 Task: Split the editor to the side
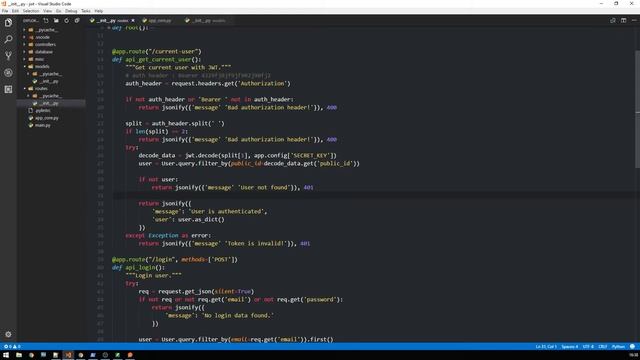coord(623,20)
